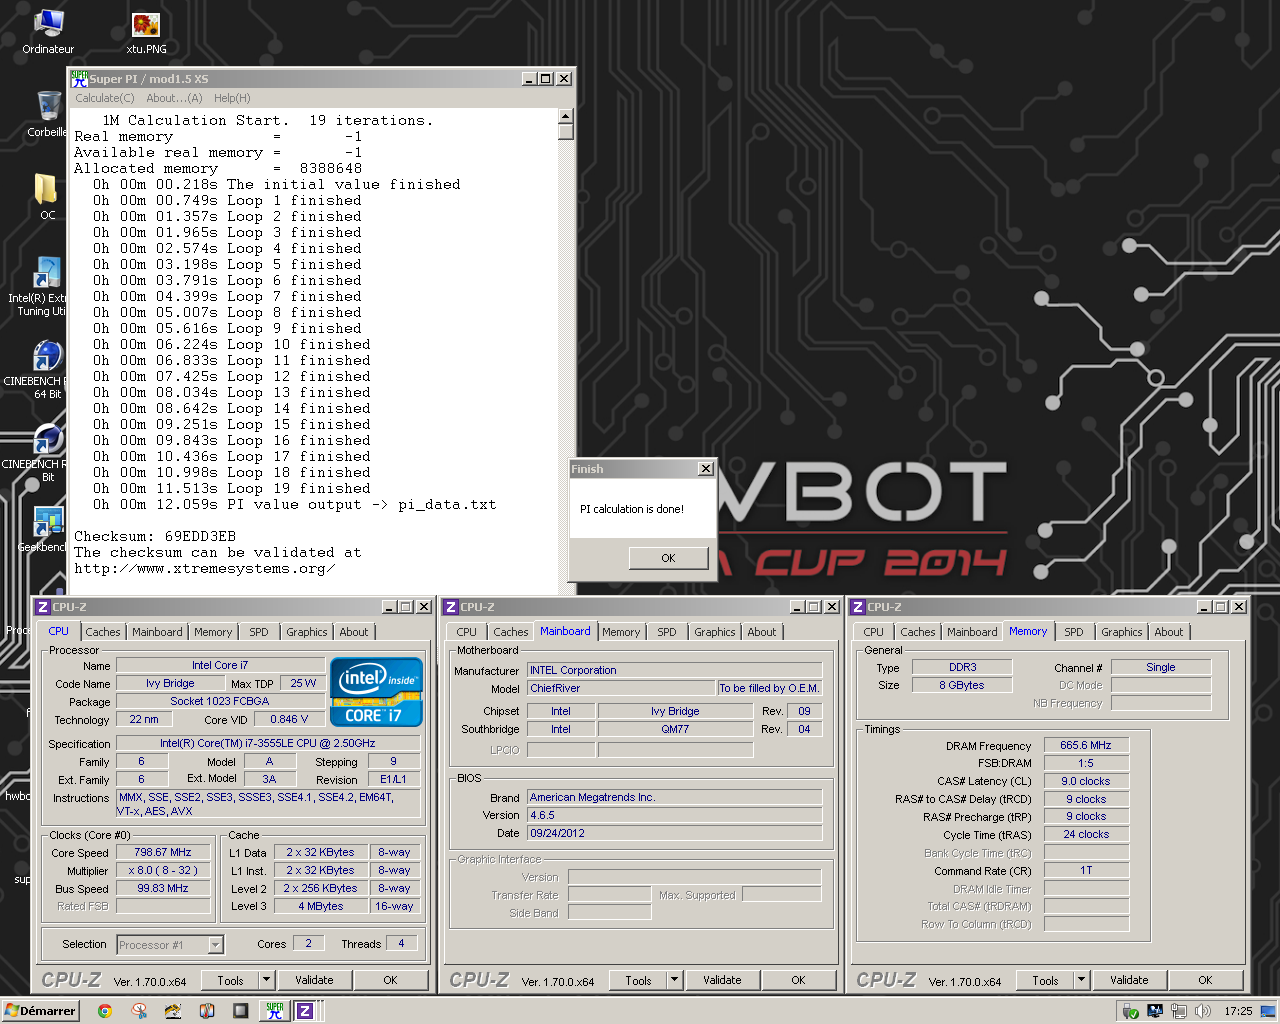The height and width of the screenshot is (1024, 1280).
Task: Click the American Megatrends Inc. brand field
Action: point(675,797)
